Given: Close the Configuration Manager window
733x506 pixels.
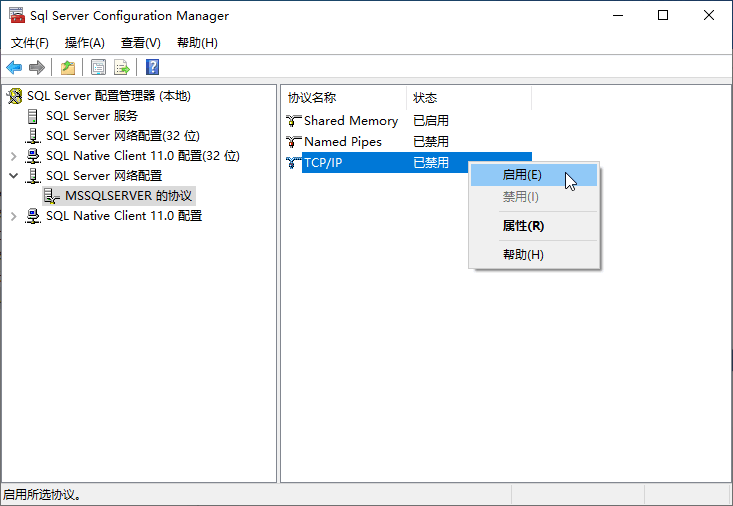Looking at the screenshot, I should 709,15.
